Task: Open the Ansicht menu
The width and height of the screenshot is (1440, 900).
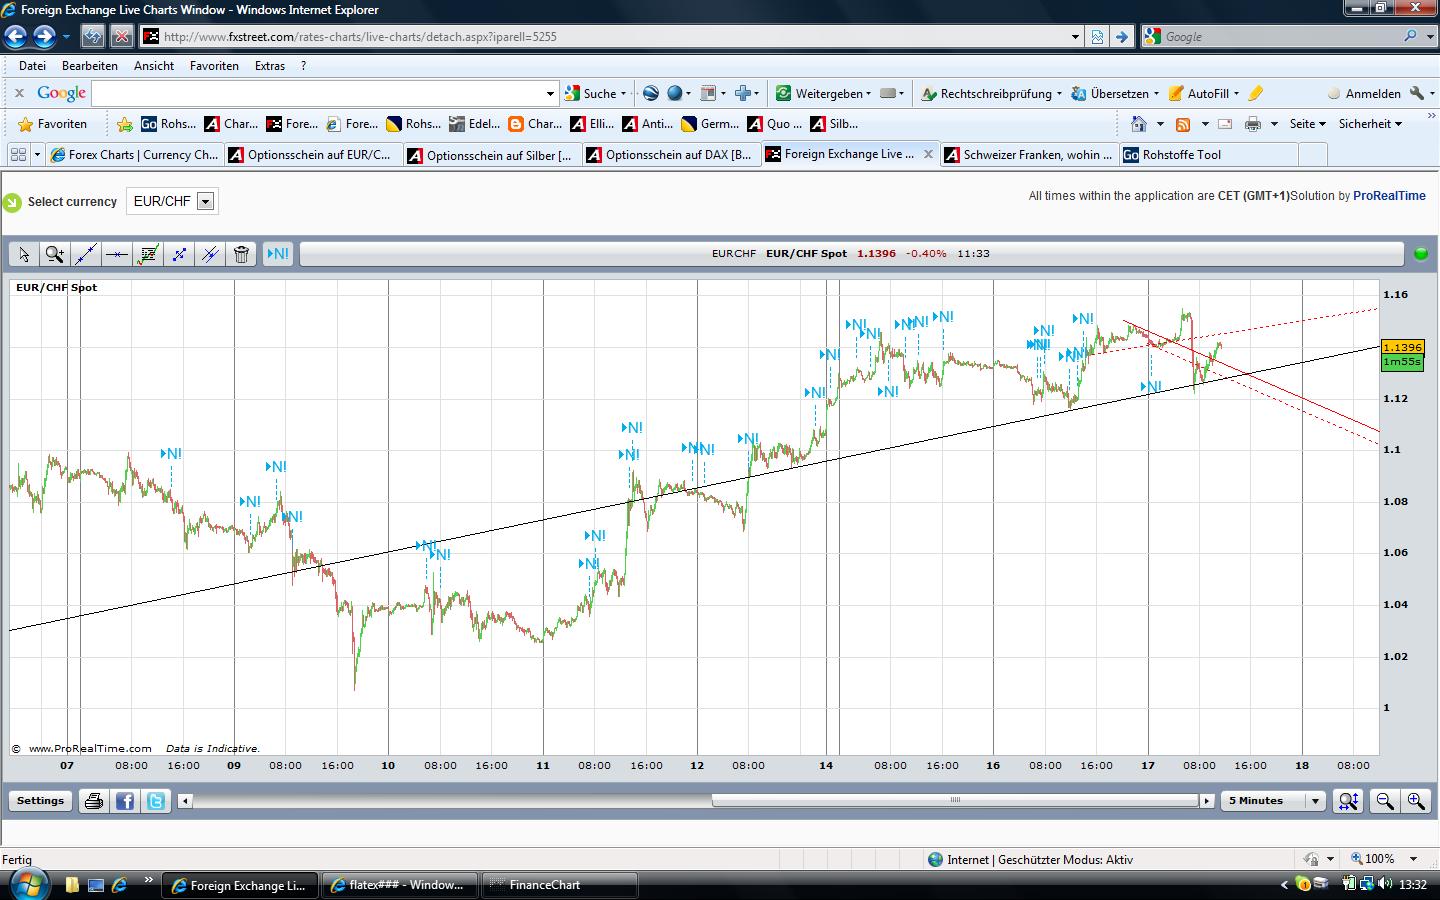Action: (x=154, y=66)
